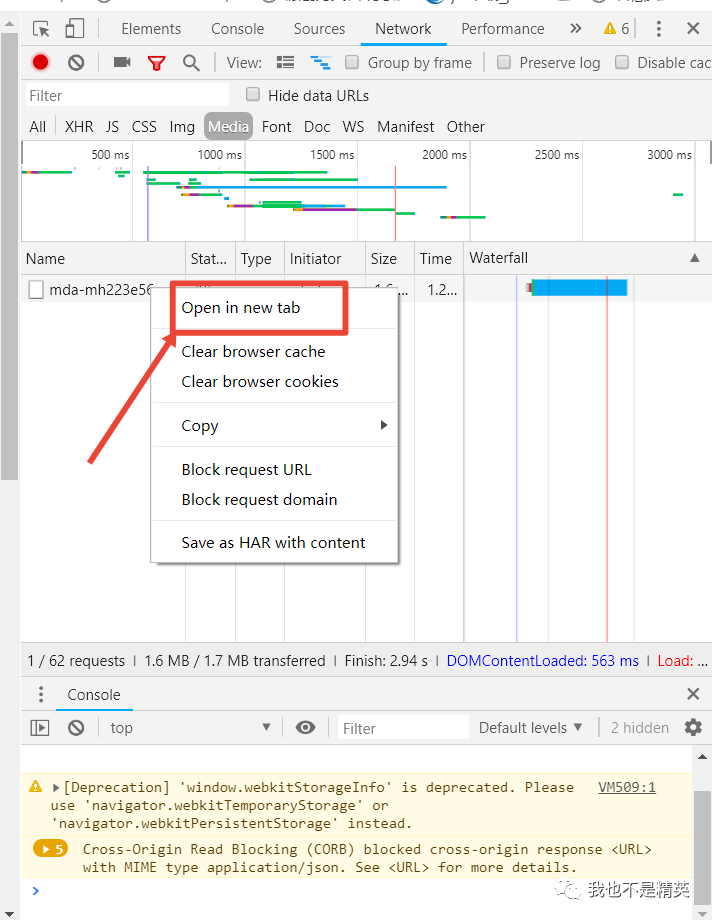Switch to large request rows view

[285, 62]
